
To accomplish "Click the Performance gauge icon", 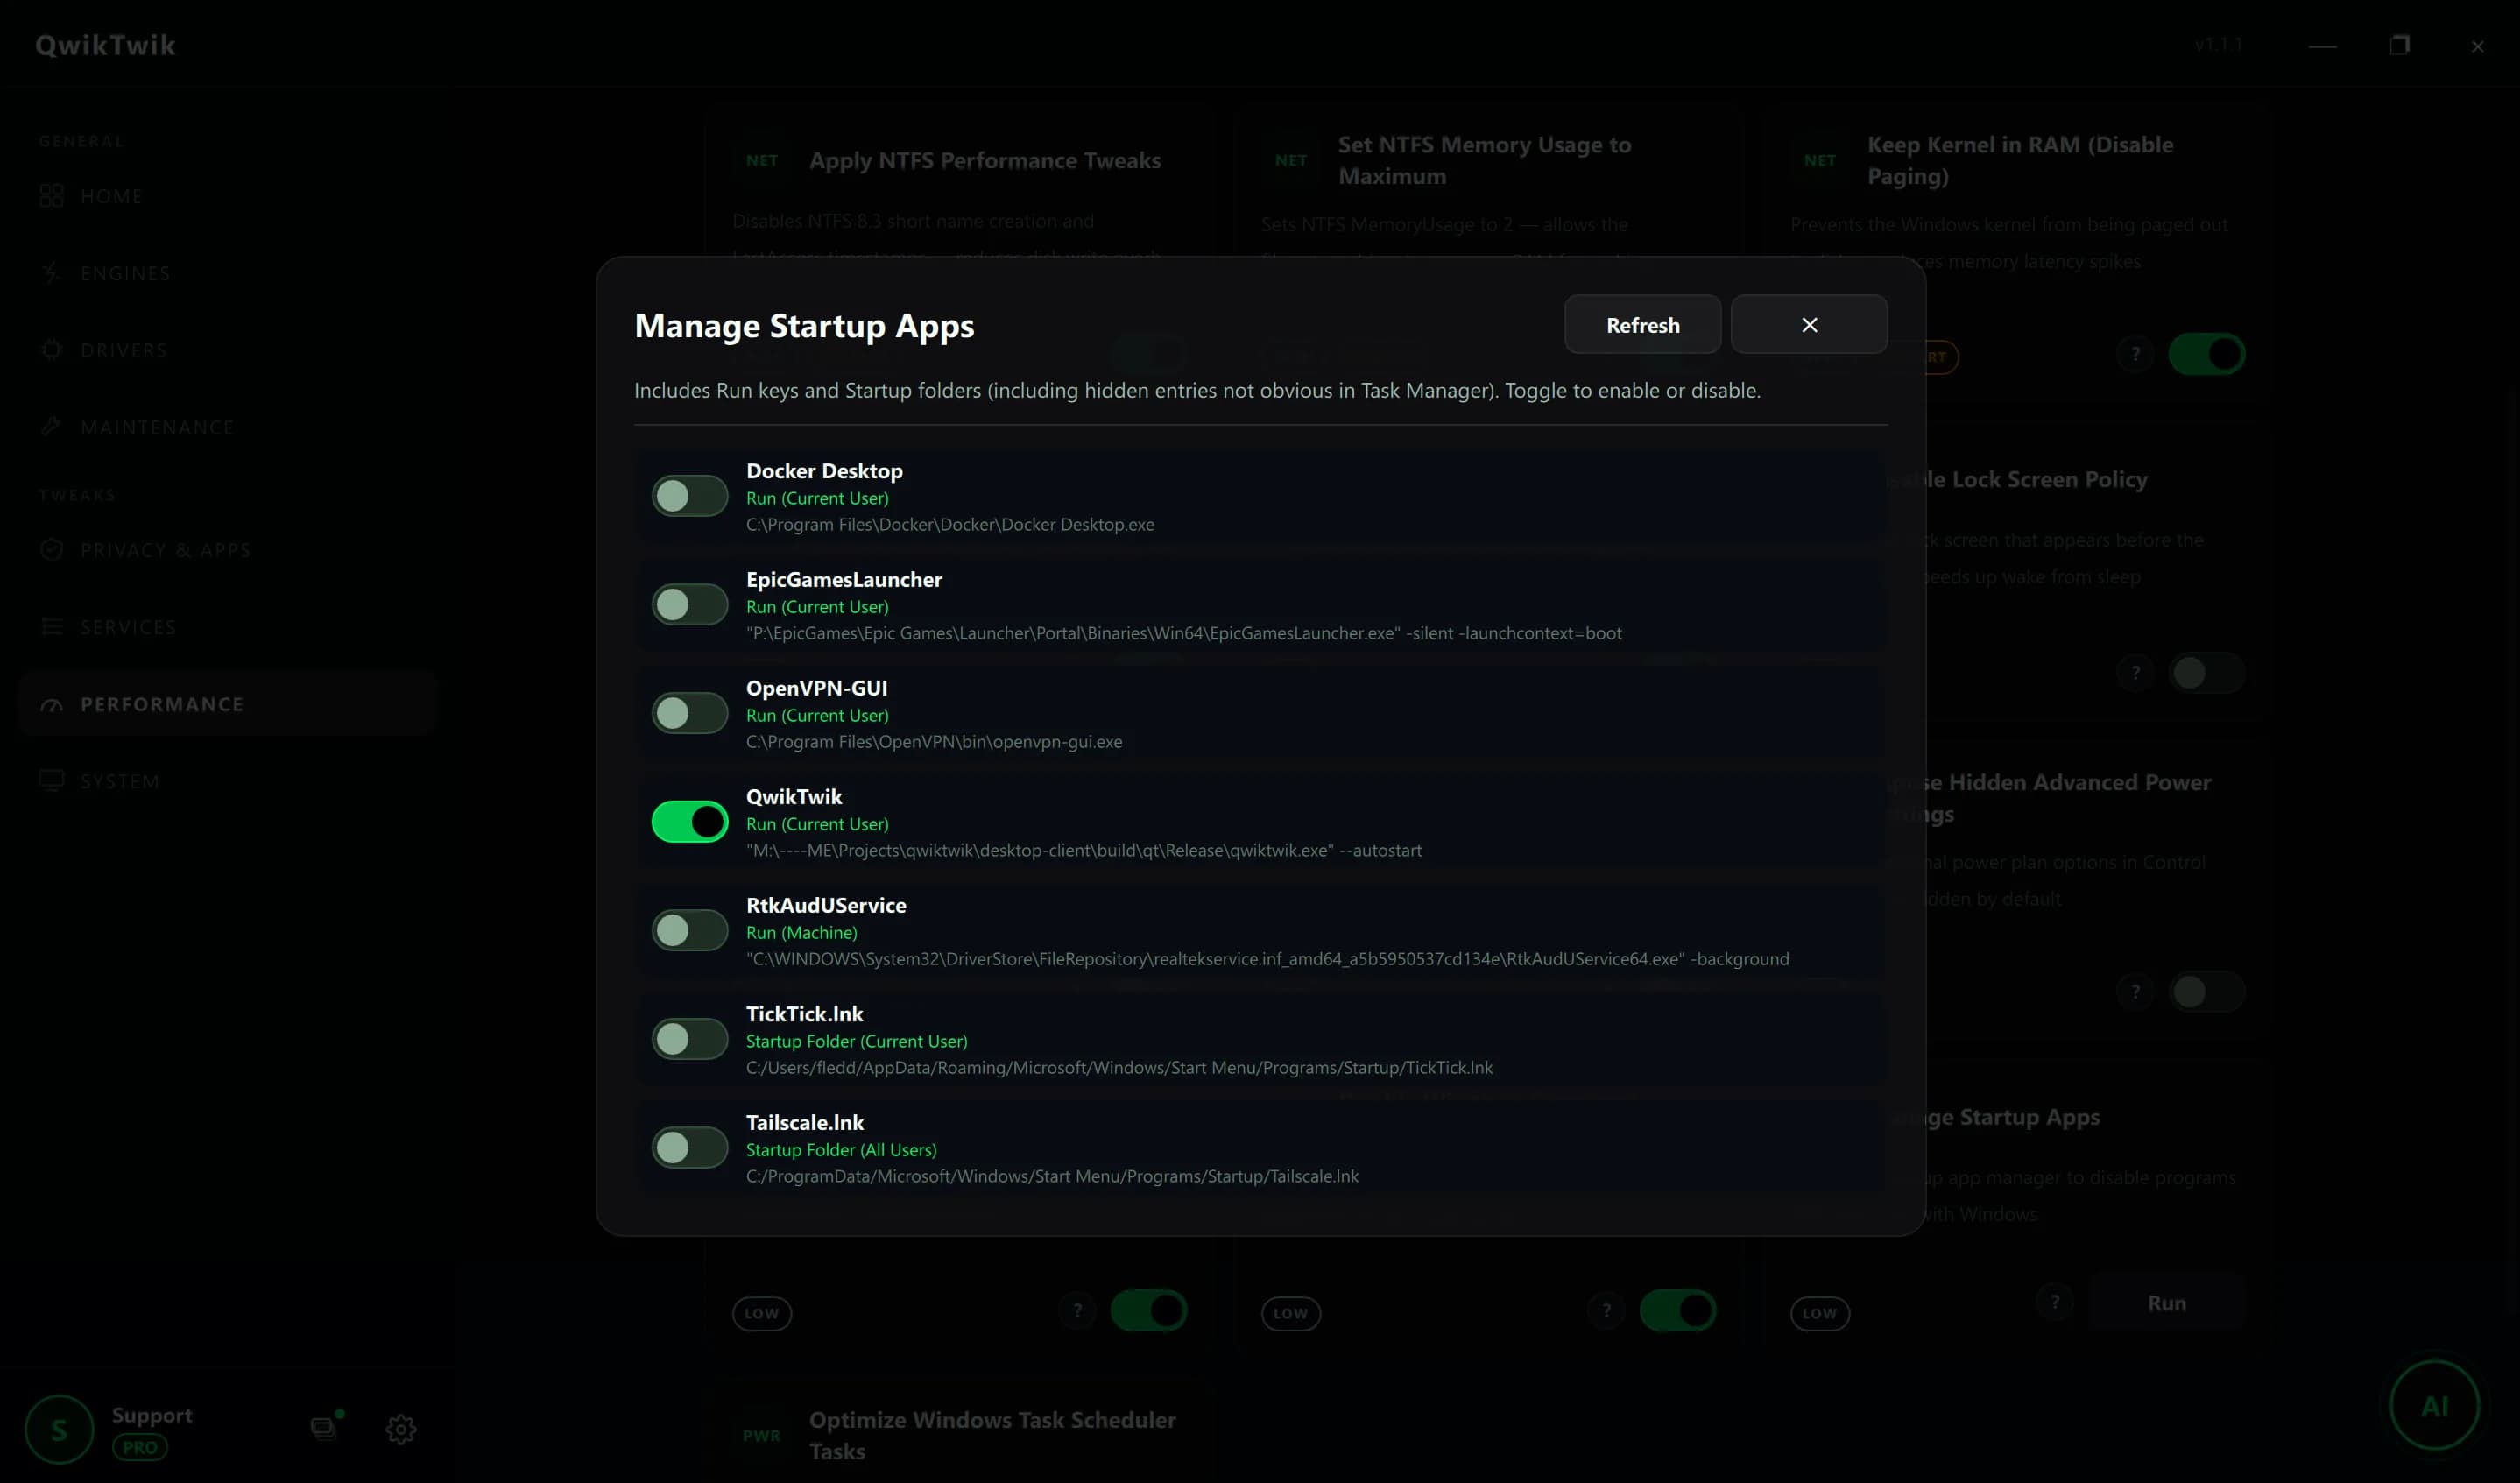I will pyautogui.click(x=52, y=705).
